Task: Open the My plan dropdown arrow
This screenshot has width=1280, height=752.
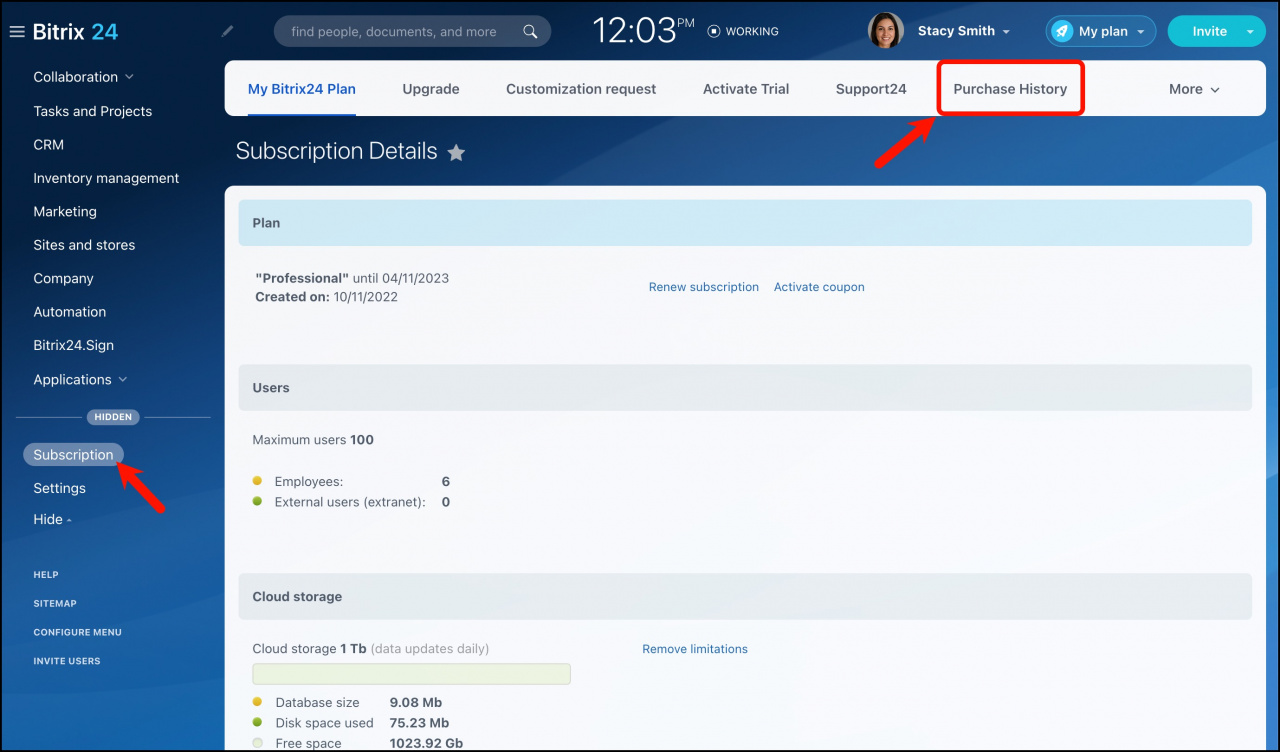Action: click(x=1141, y=32)
